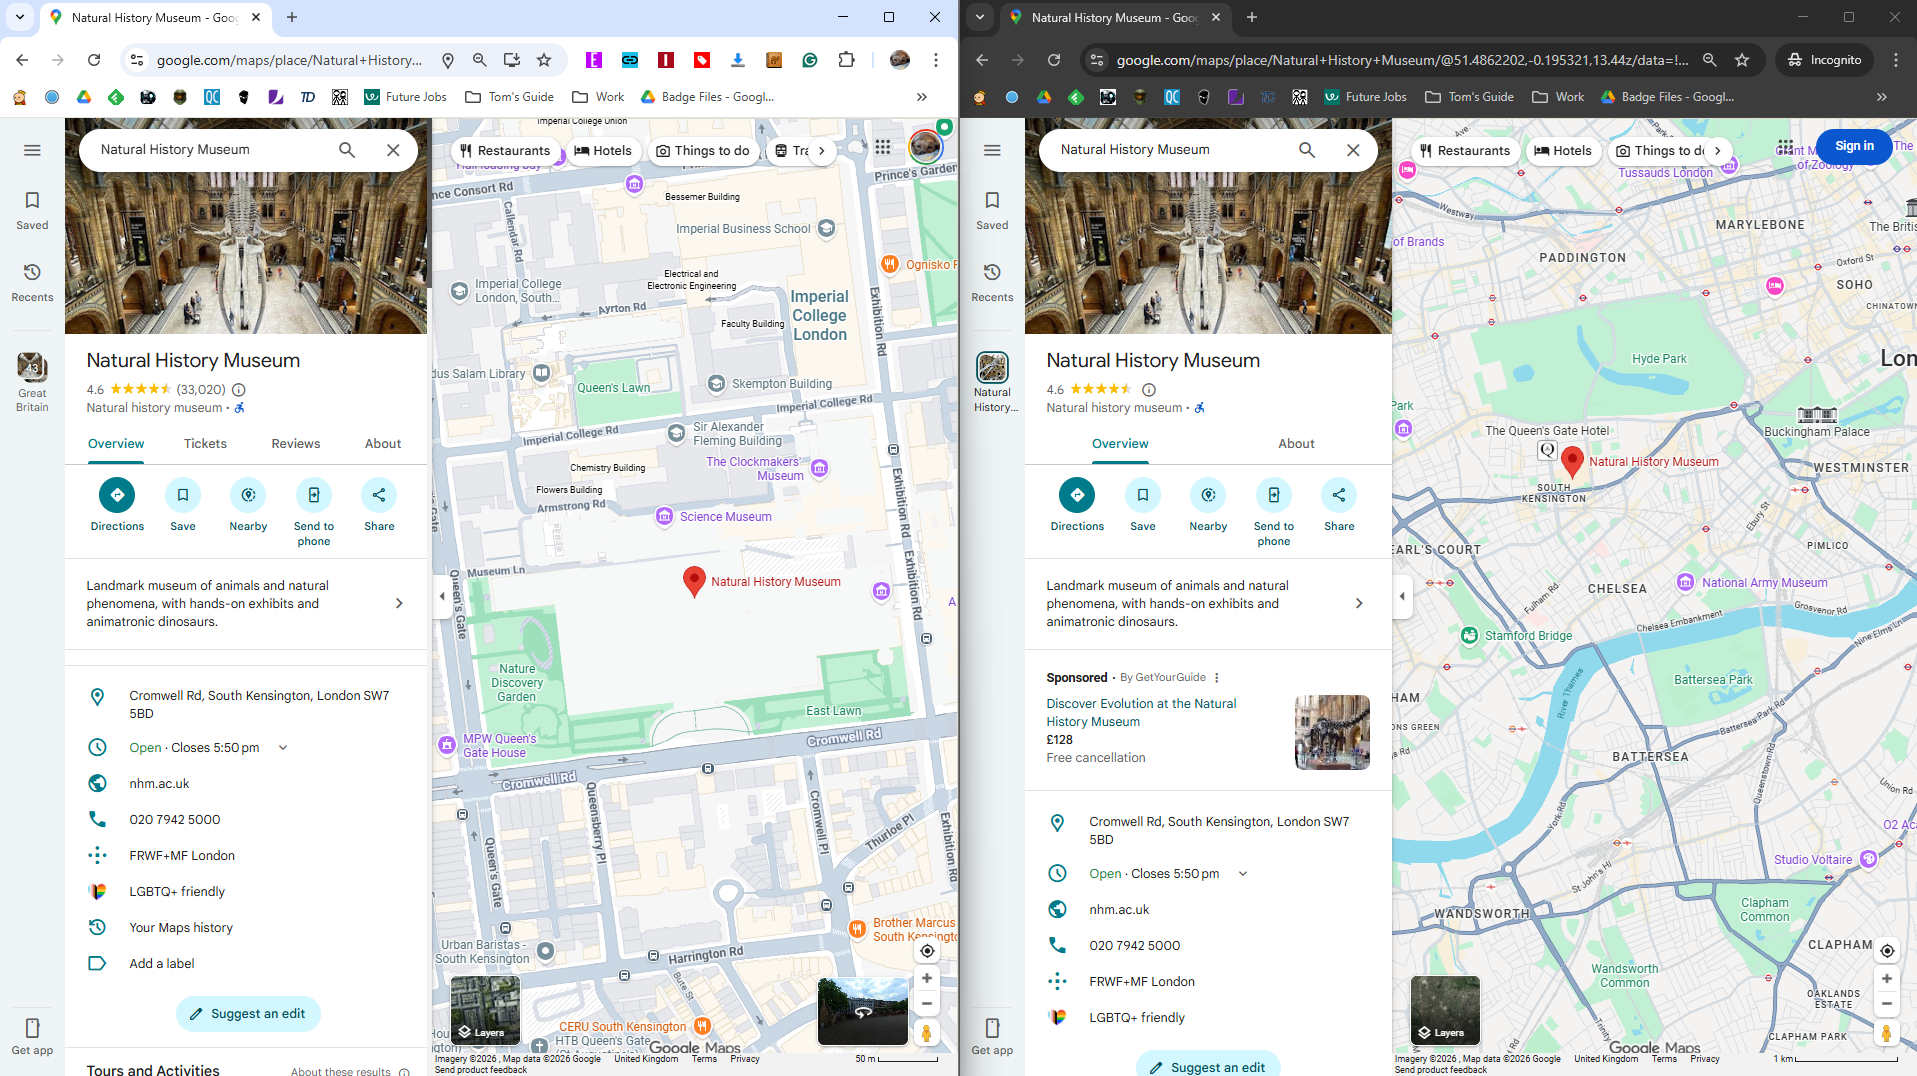Zoom in using the map plus control
The height and width of the screenshot is (1076, 1917).
[926, 977]
